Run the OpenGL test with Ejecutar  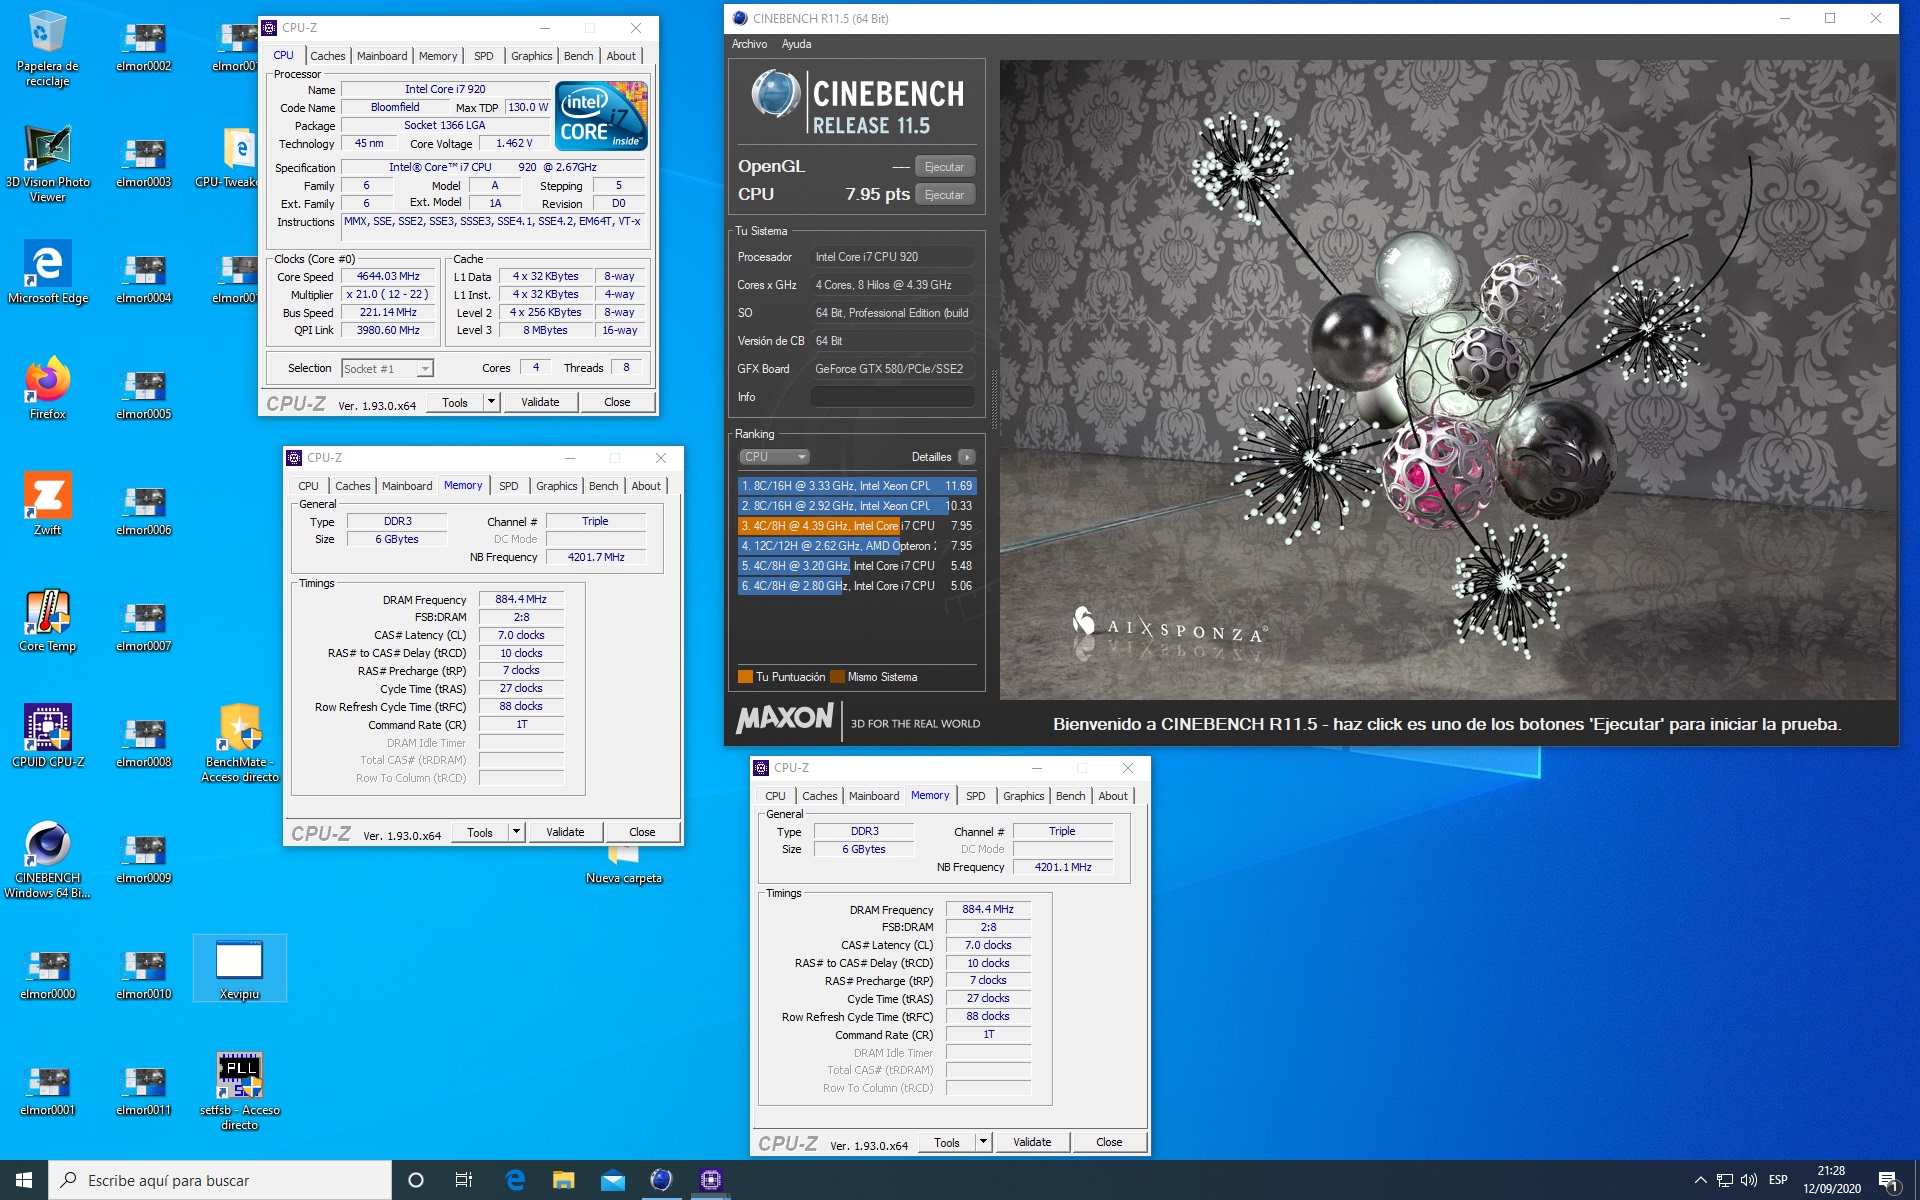(x=944, y=167)
